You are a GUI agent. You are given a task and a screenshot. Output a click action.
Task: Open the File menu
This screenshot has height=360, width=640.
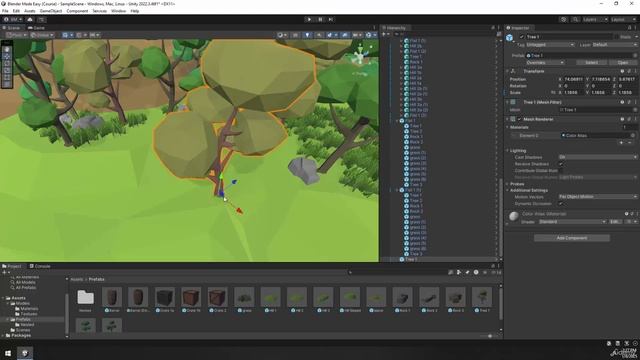[5, 11]
